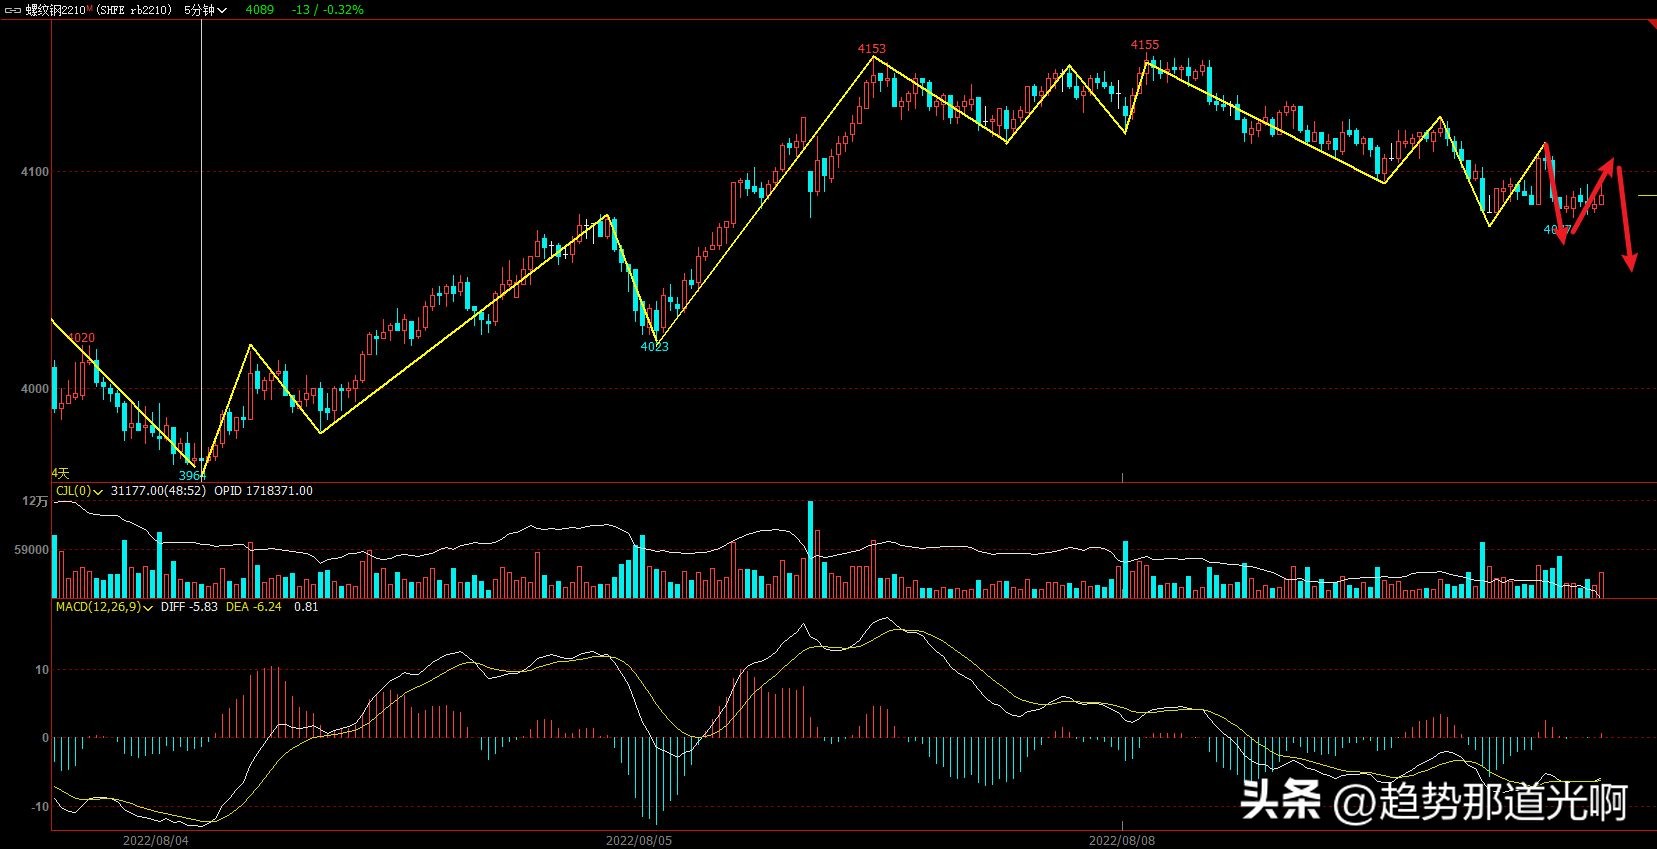Click the 2022/08/04 date marker
1657x849 pixels.
156,840
